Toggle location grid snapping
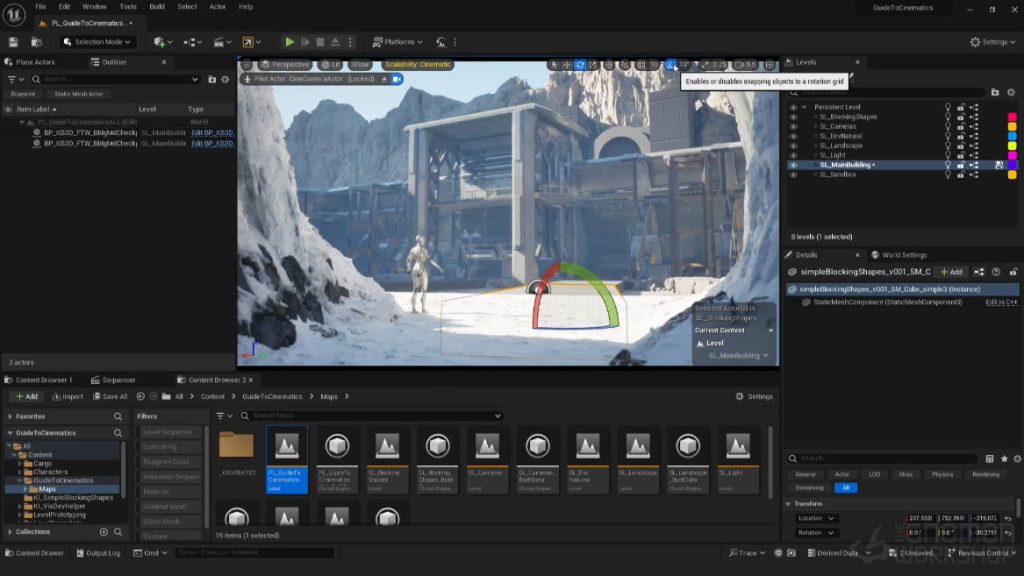The width and height of the screenshot is (1024, 576). (641, 65)
